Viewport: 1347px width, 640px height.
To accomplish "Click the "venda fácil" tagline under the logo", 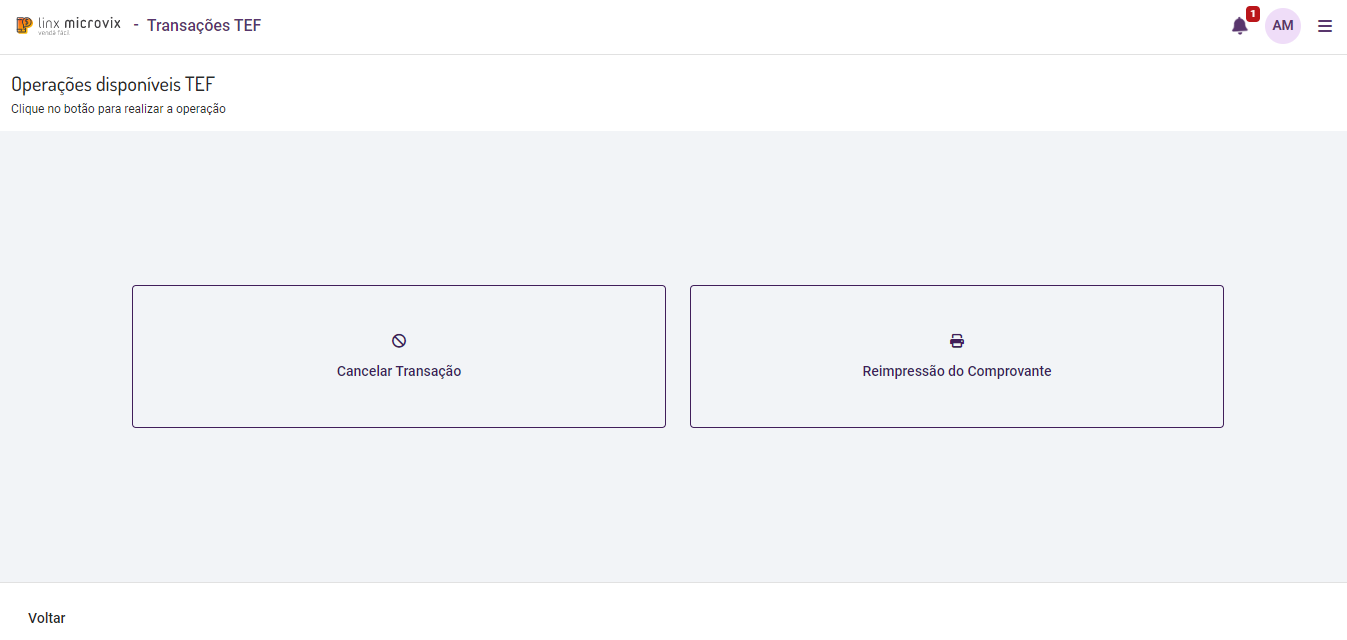I will click(x=70, y=33).
